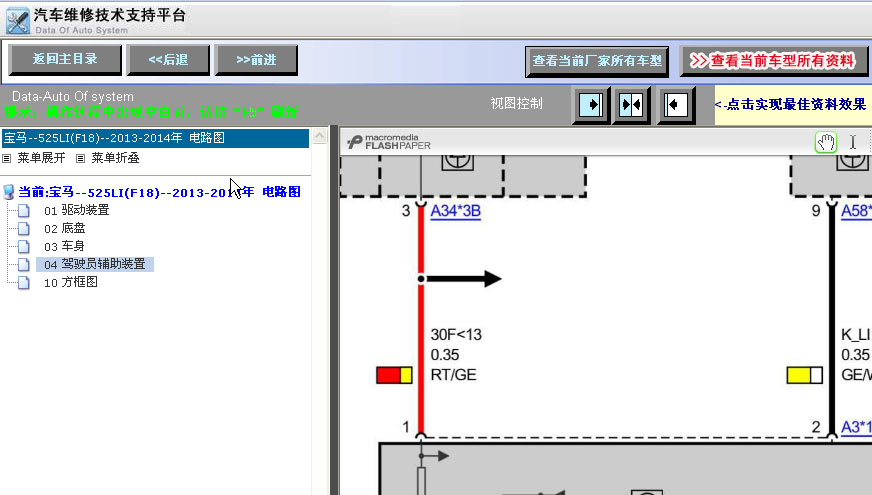Open connector link A34*3B
This screenshot has width=872, height=495.
tap(455, 211)
